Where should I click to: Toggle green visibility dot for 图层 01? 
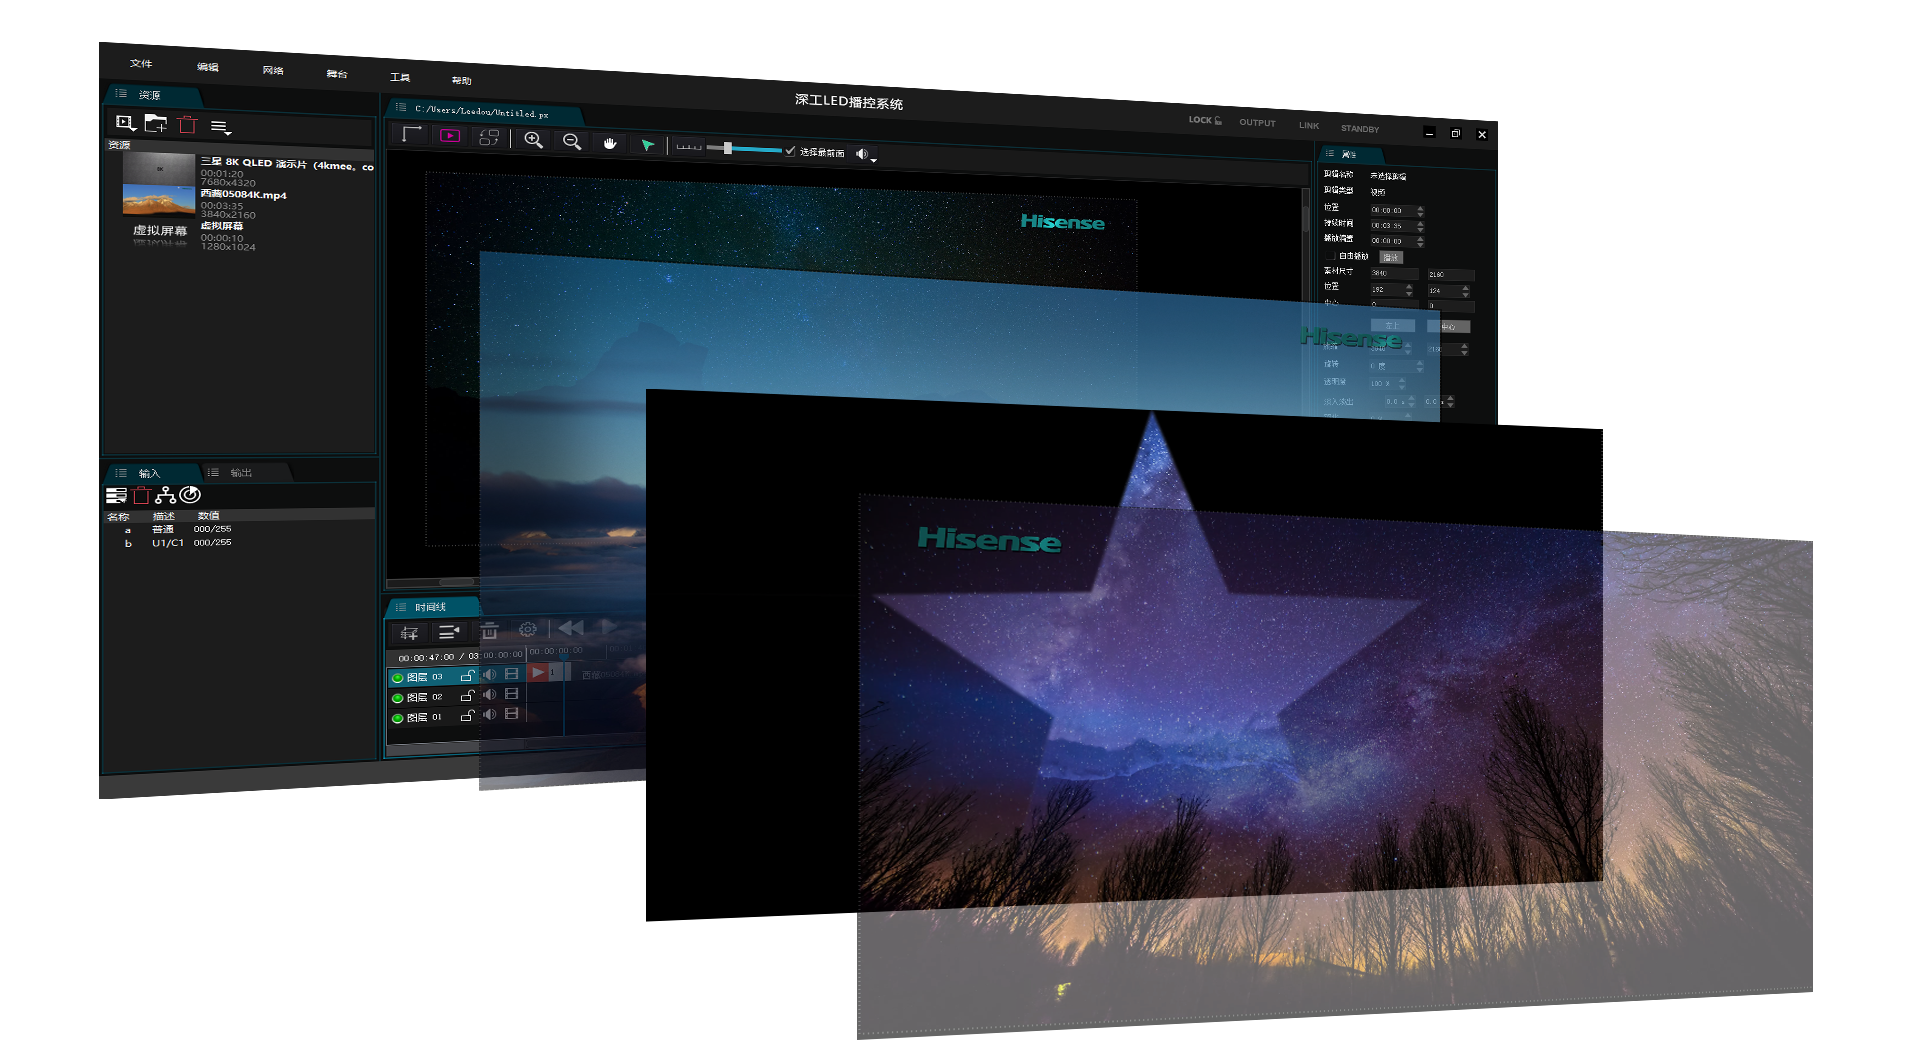398,718
